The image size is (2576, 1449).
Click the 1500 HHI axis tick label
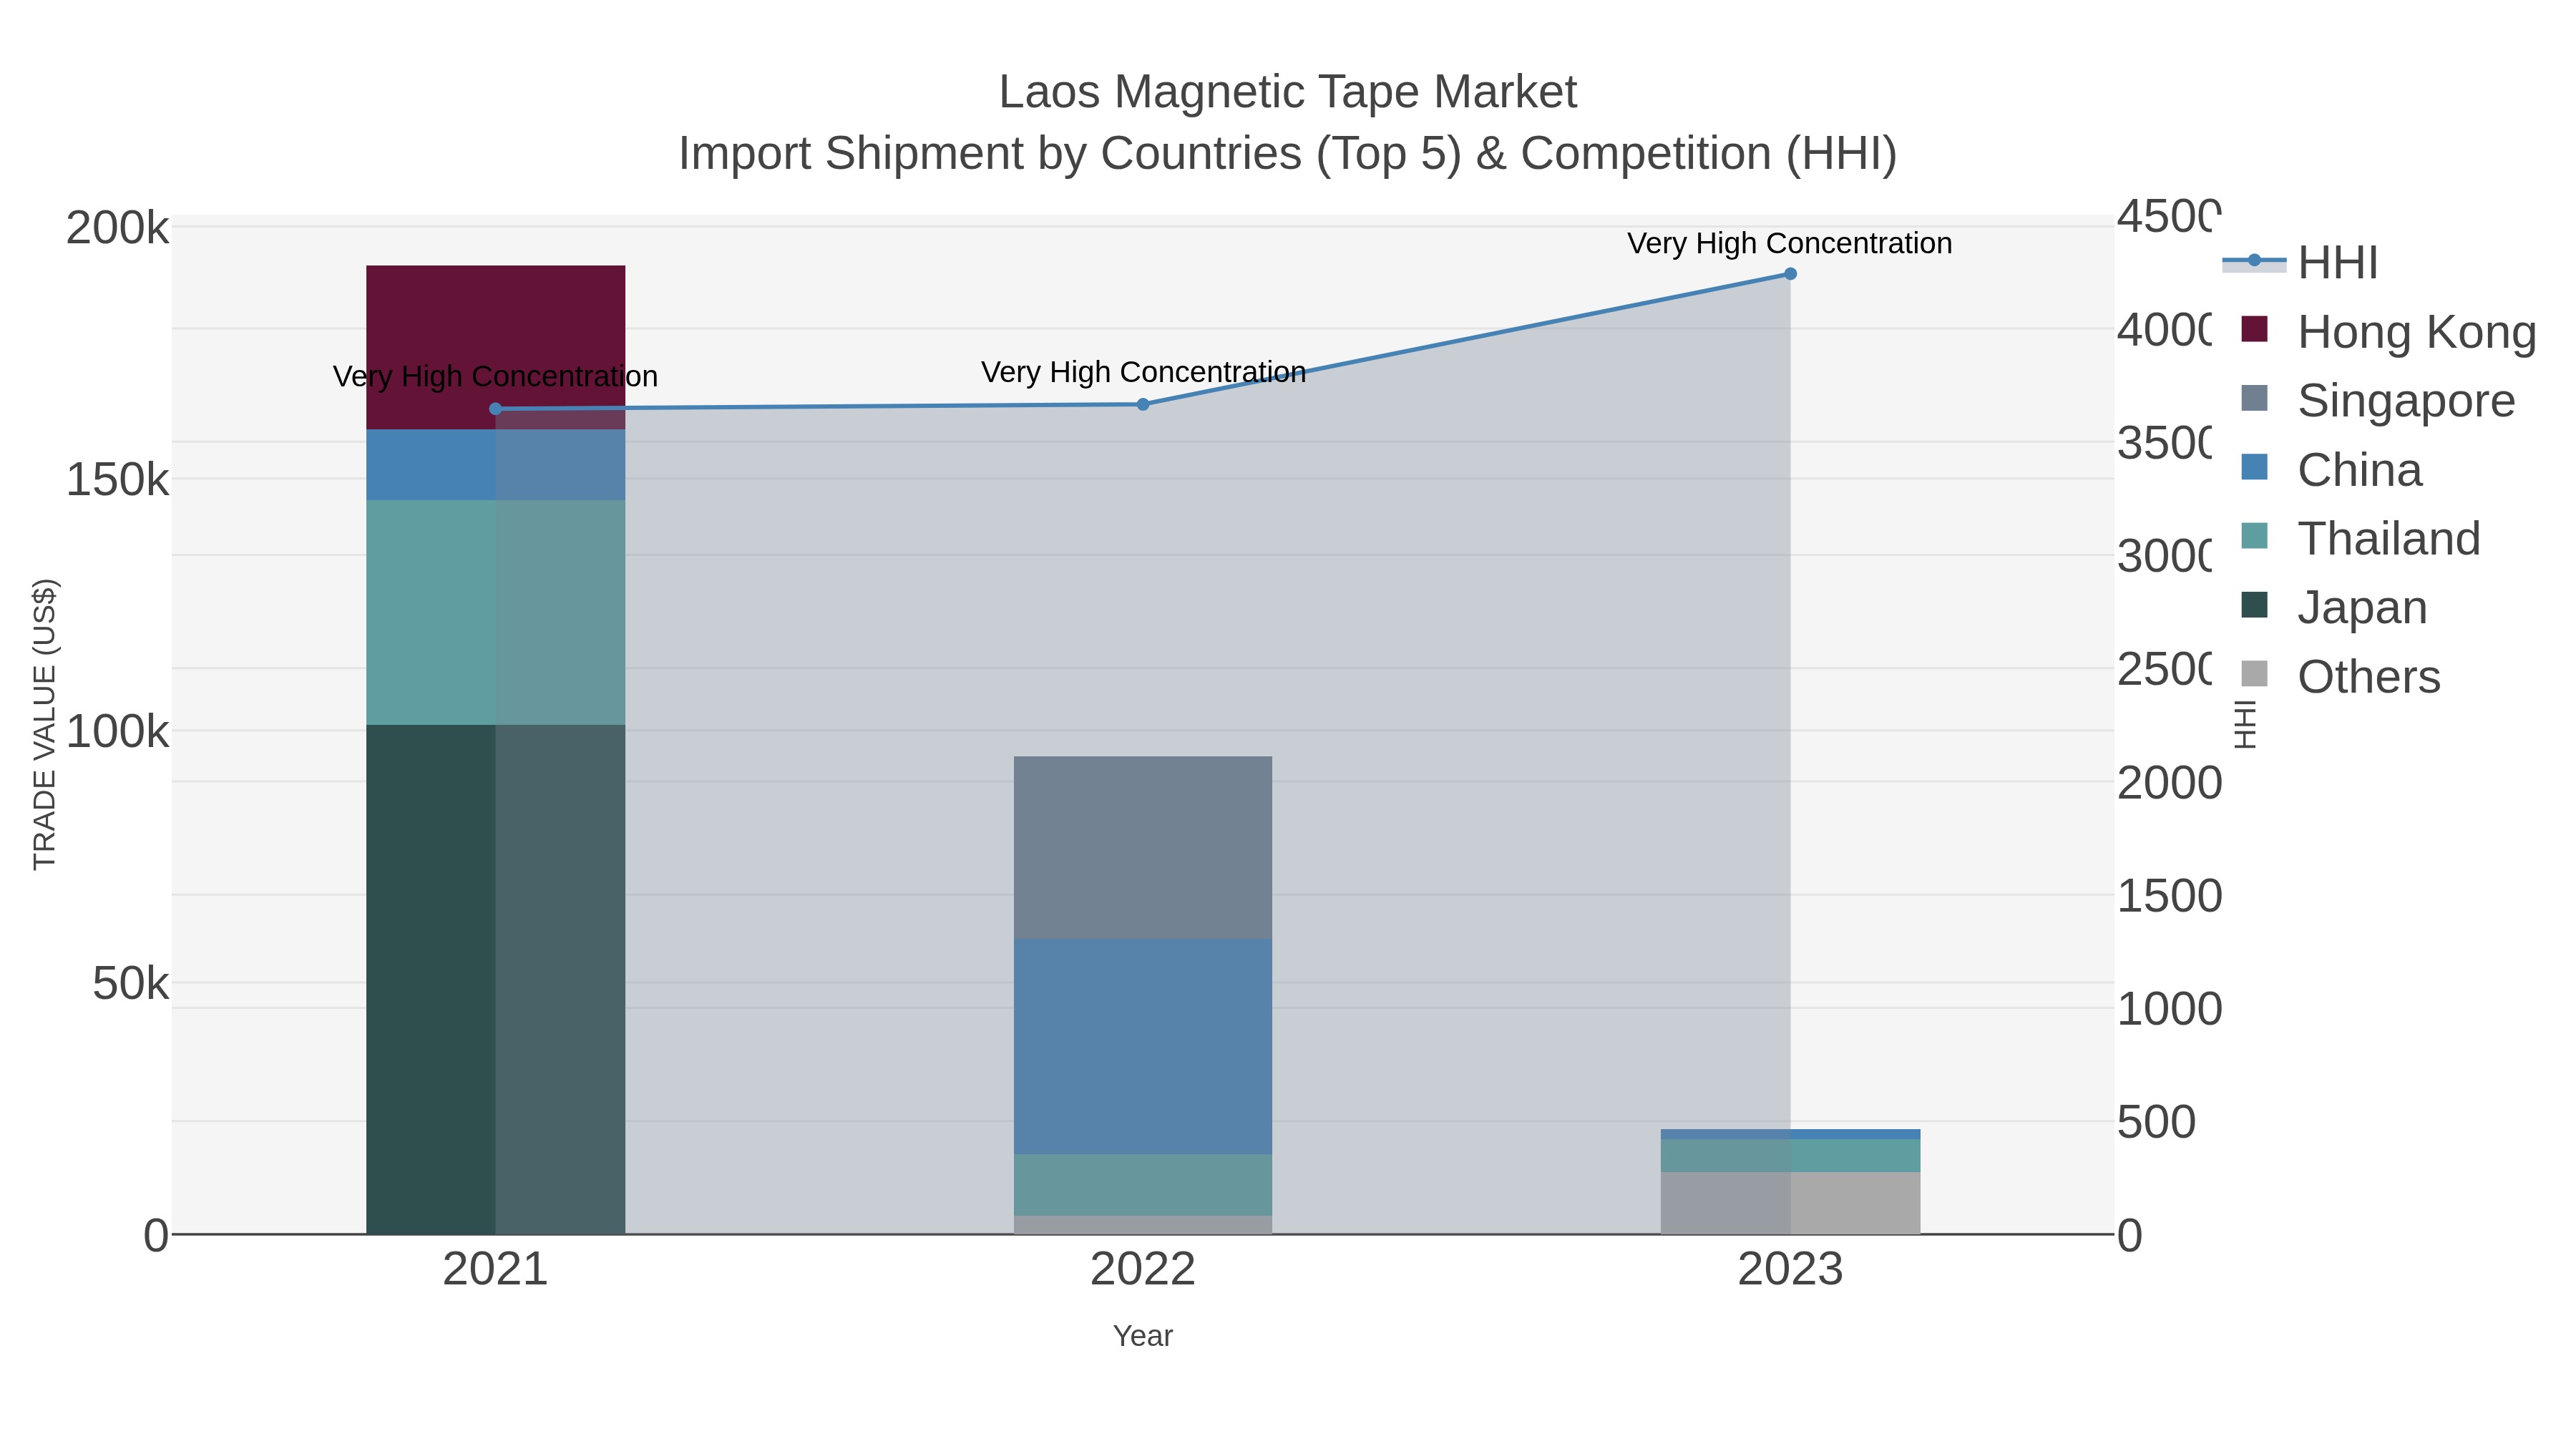click(x=2169, y=896)
